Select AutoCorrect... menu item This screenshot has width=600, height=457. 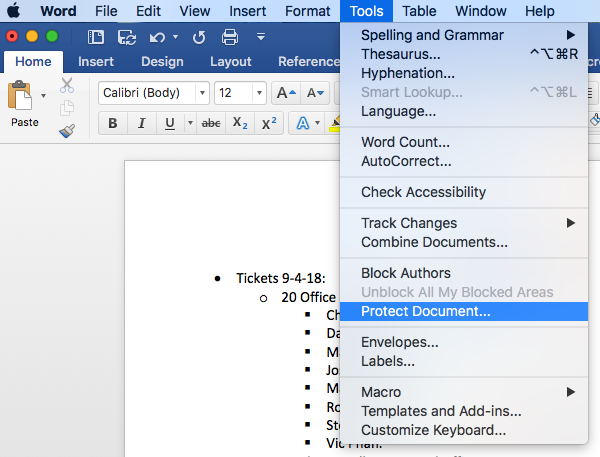click(x=464, y=161)
